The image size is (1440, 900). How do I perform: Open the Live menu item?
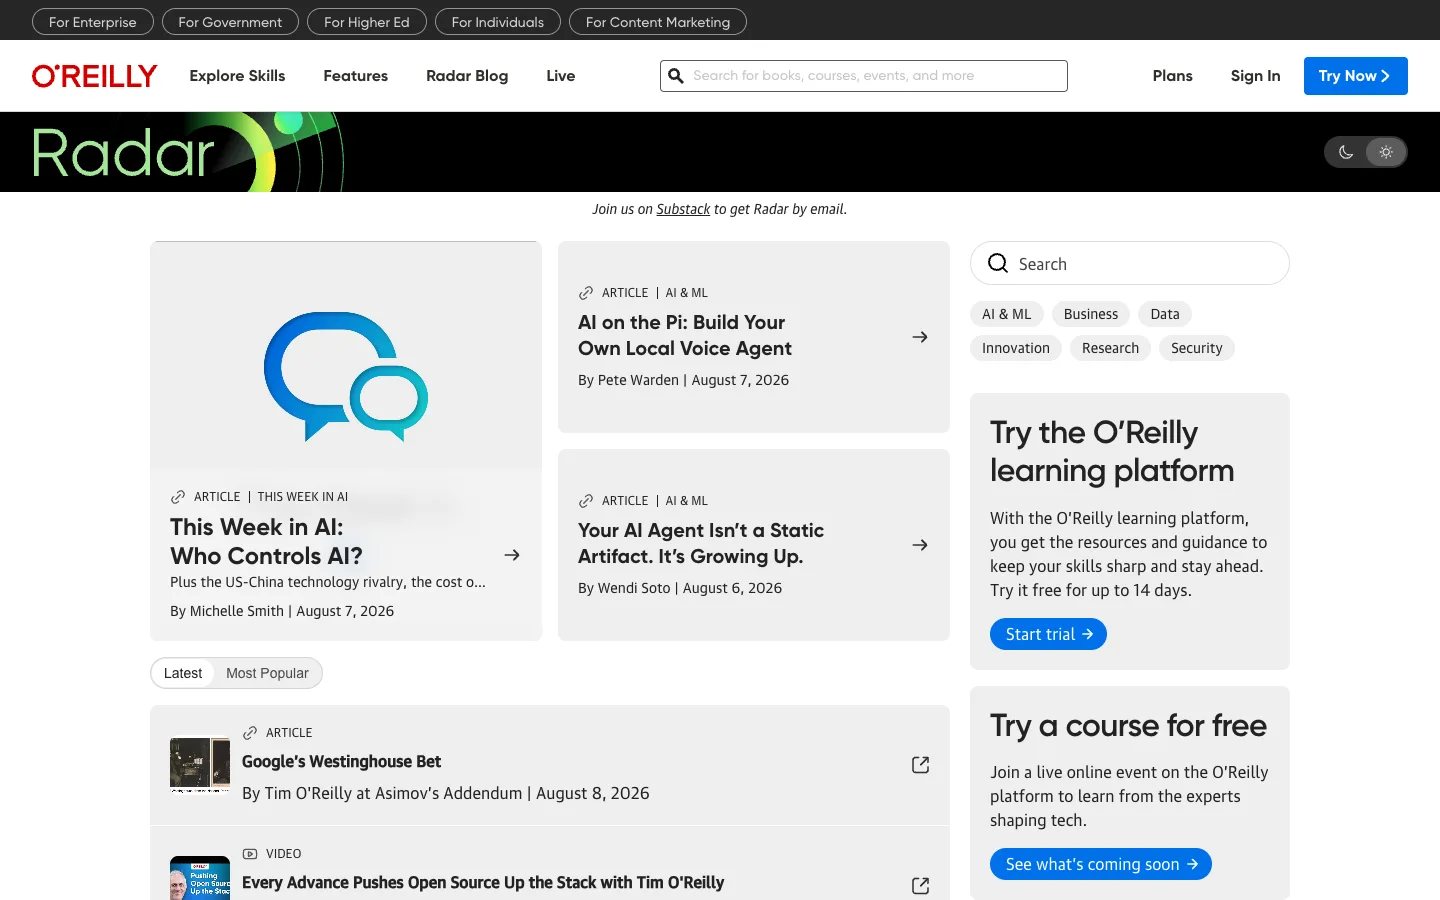(x=561, y=76)
